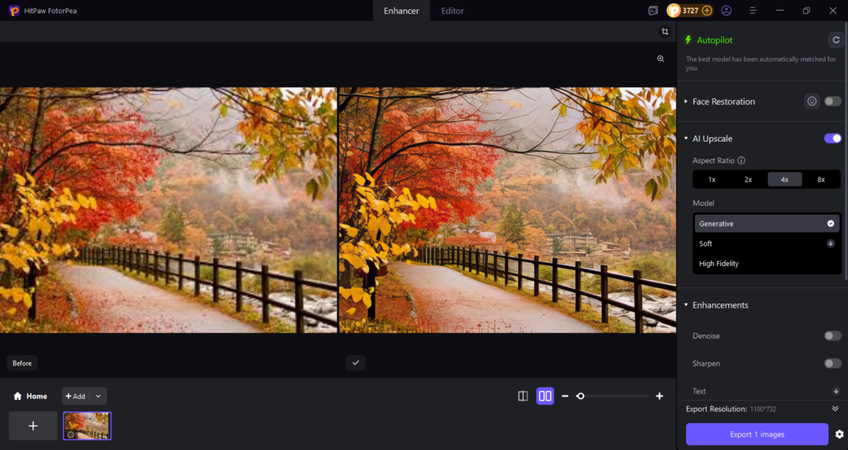Collapse the AI Upscale section
Screen dimensions: 848x450
click(686, 138)
